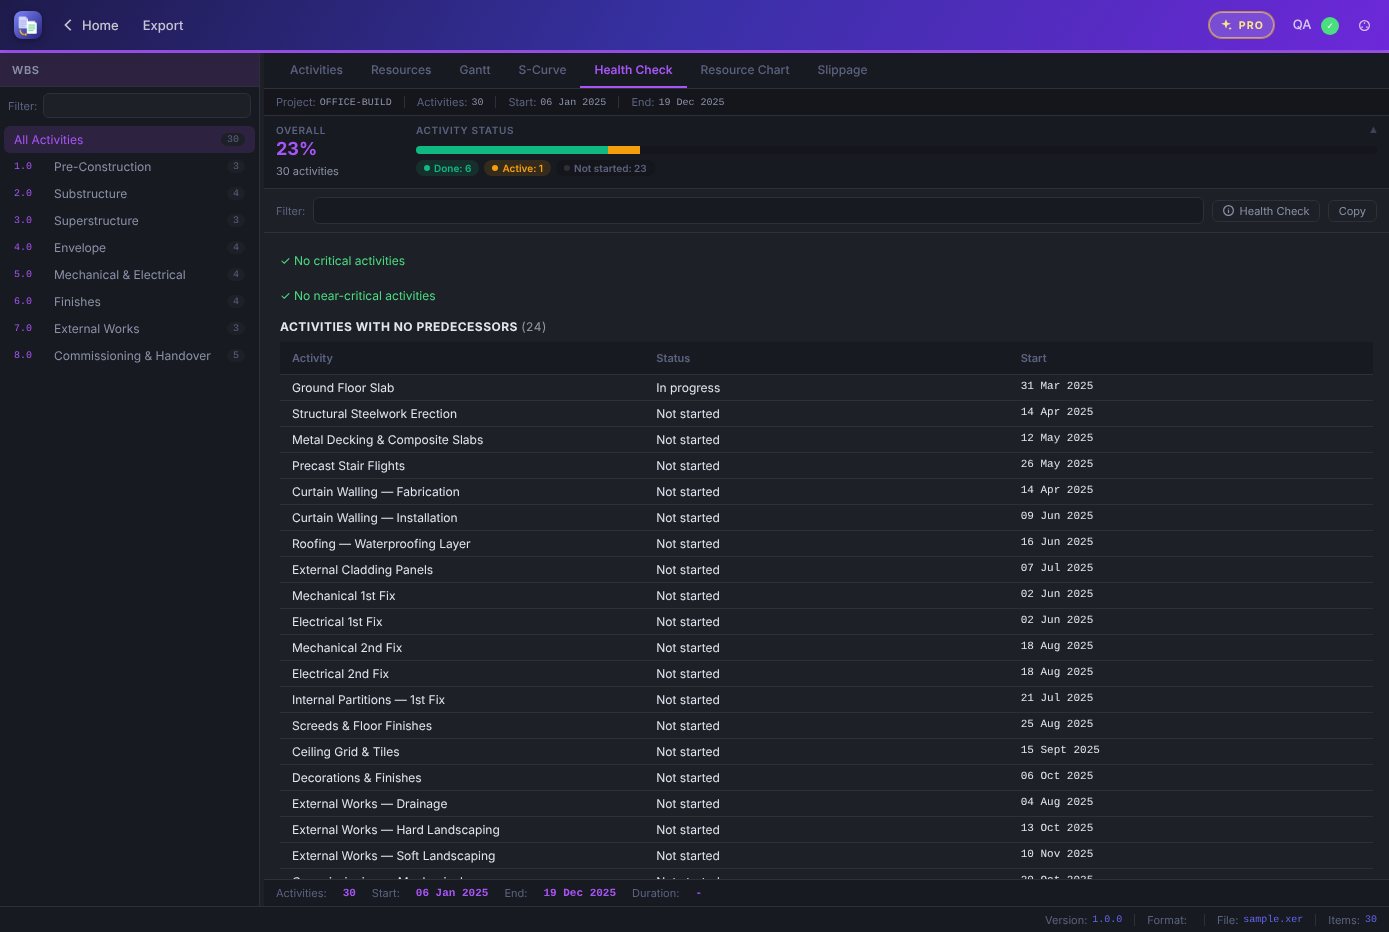Open the Resource Chart tab

[745, 70]
